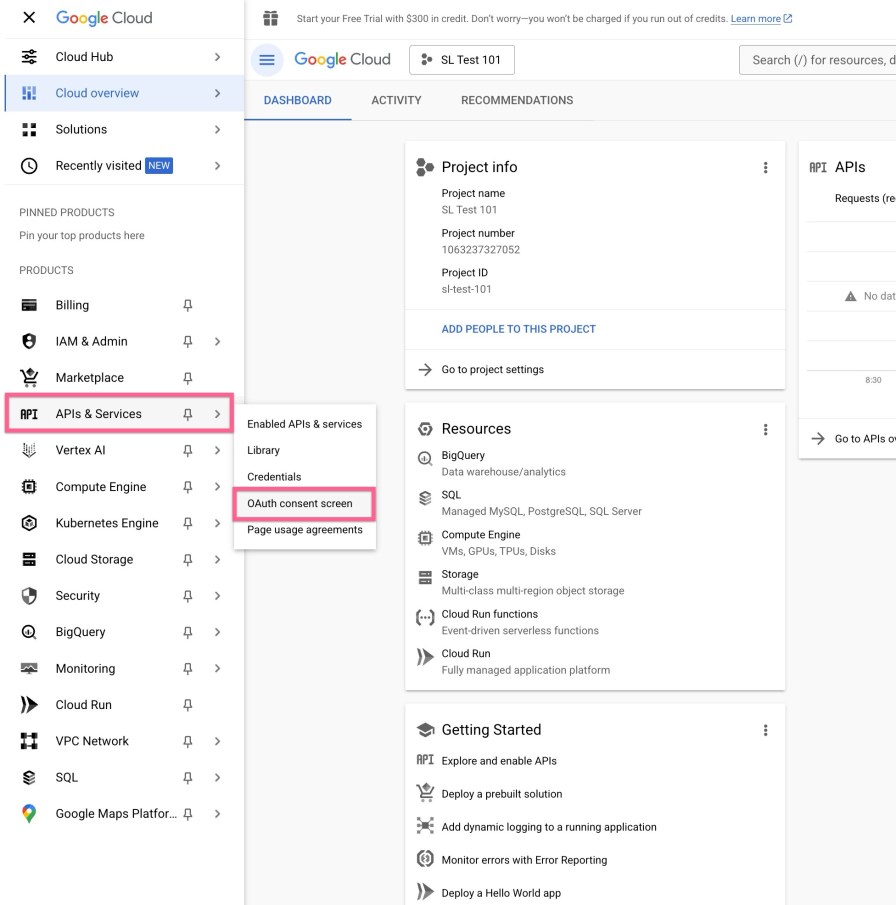Open the Cloud Storage icon
The image size is (896, 905).
tap(29, 560)
